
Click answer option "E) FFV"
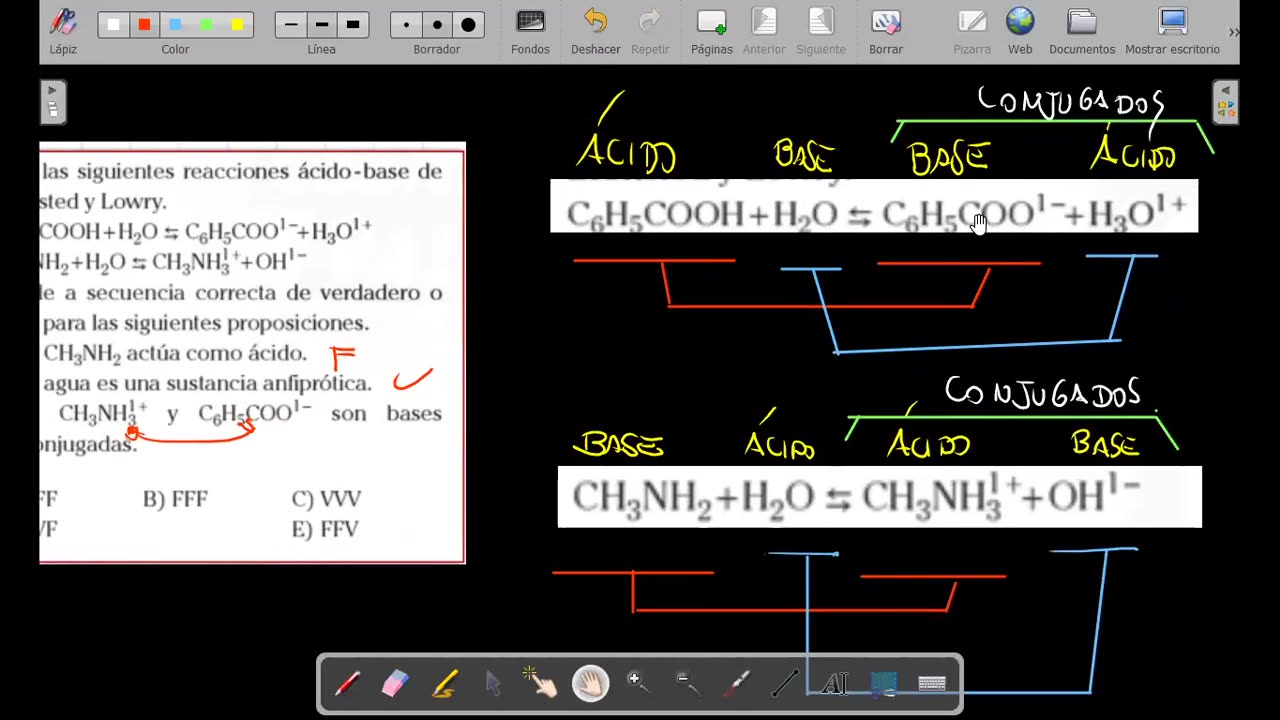[x=325, y=529]
